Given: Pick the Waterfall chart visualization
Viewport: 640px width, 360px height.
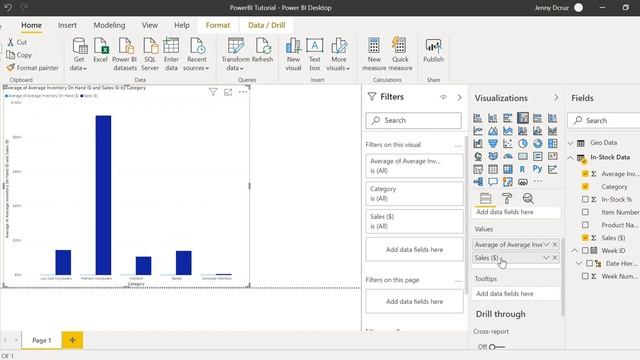Looking at the screenshot, I should click(478, 144).
